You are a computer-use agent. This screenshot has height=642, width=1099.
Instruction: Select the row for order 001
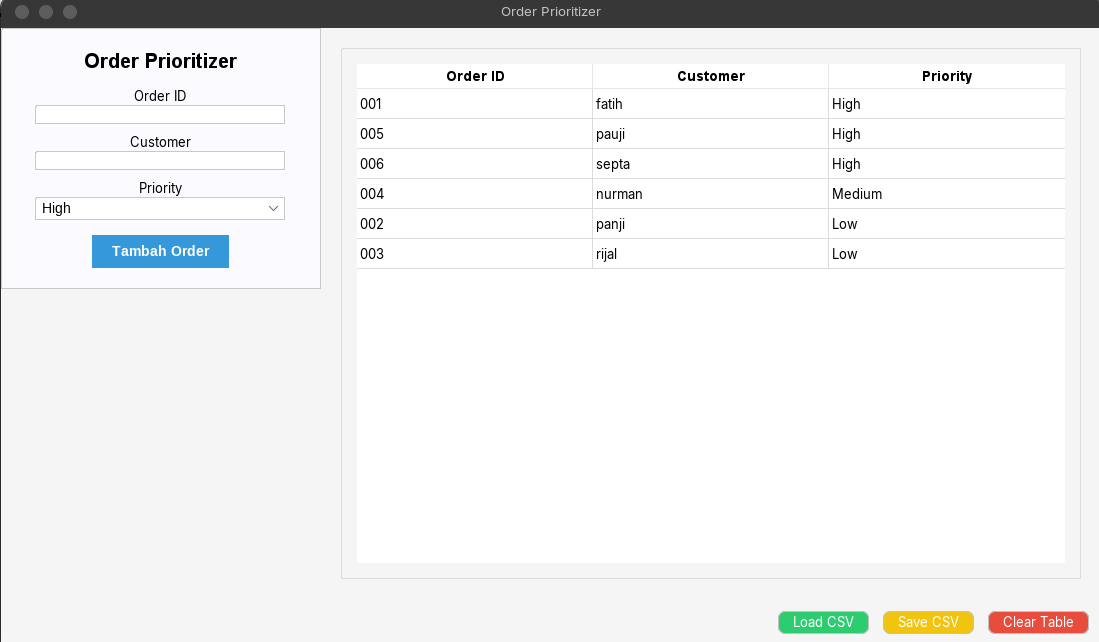click(x=475, y=104)
